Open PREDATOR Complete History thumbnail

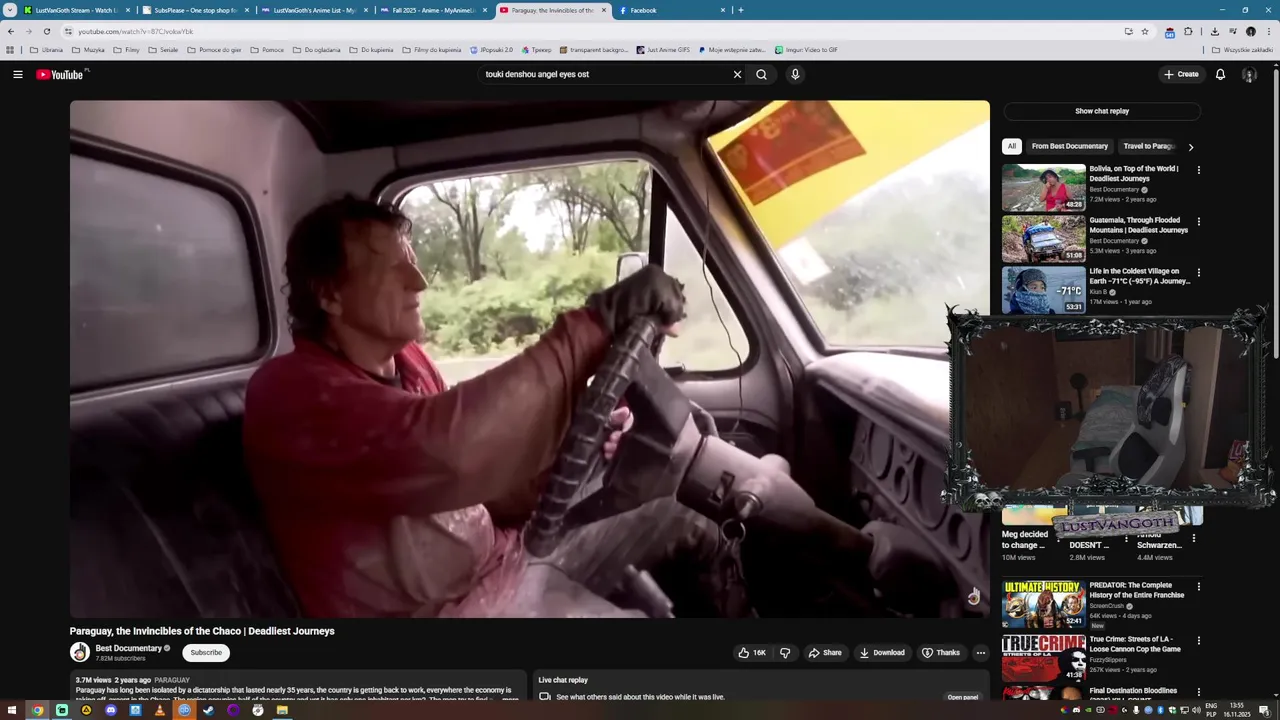(1043, 604)
